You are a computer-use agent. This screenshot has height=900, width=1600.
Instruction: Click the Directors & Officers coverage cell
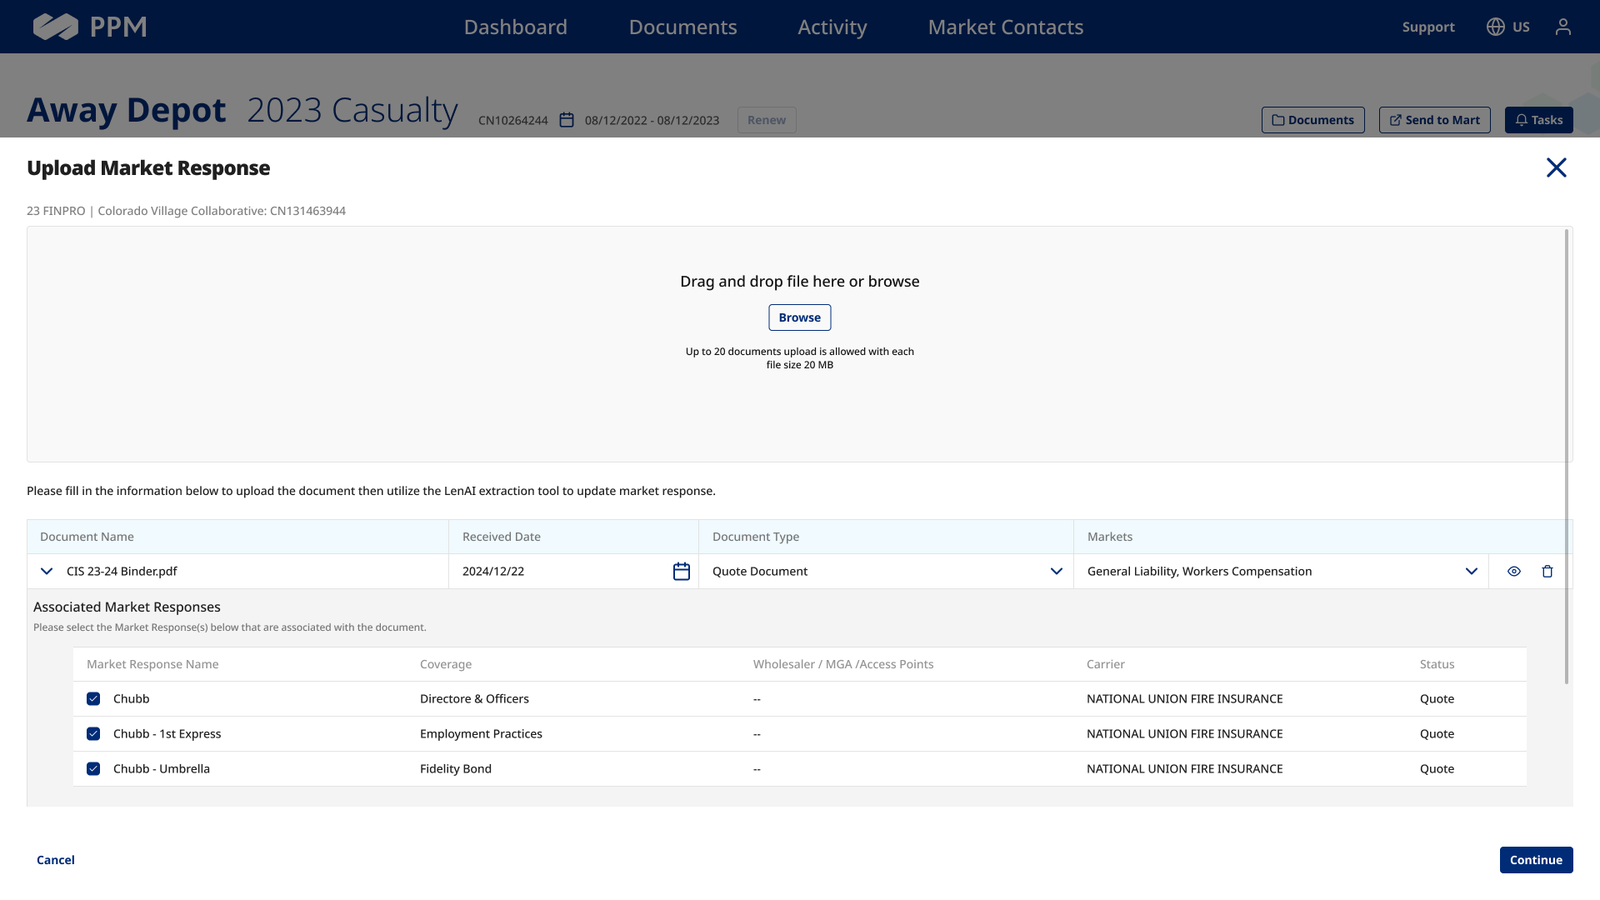[x=474, y=699]
